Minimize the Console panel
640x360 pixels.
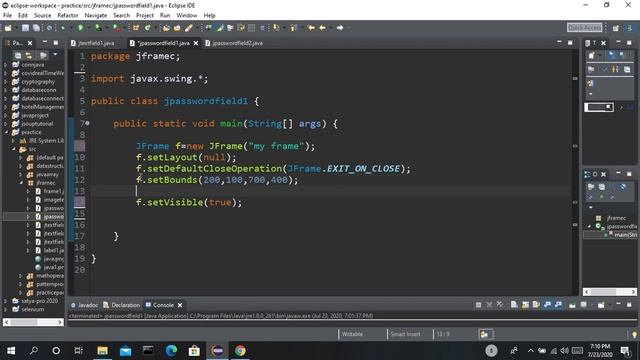pos(618,305)
